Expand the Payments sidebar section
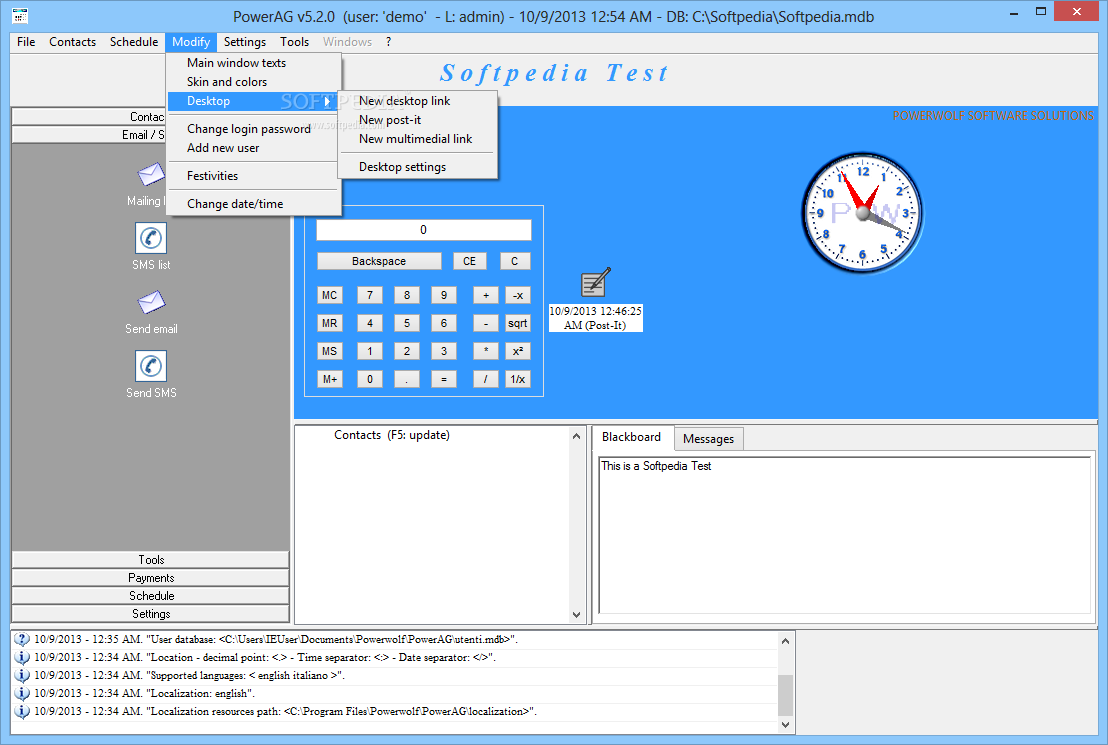 (x=151, y=577)
